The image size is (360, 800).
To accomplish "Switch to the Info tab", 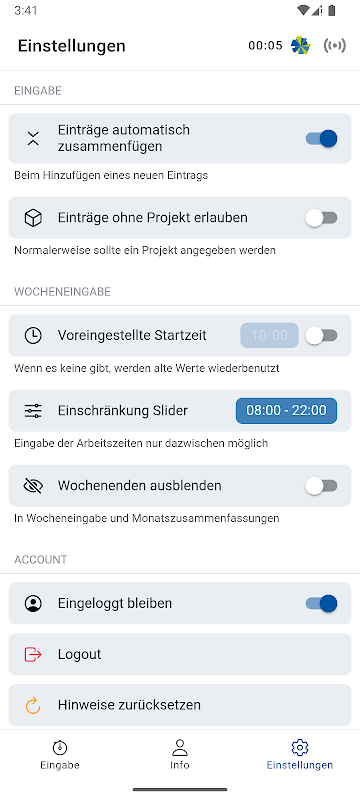I will 179,755.
